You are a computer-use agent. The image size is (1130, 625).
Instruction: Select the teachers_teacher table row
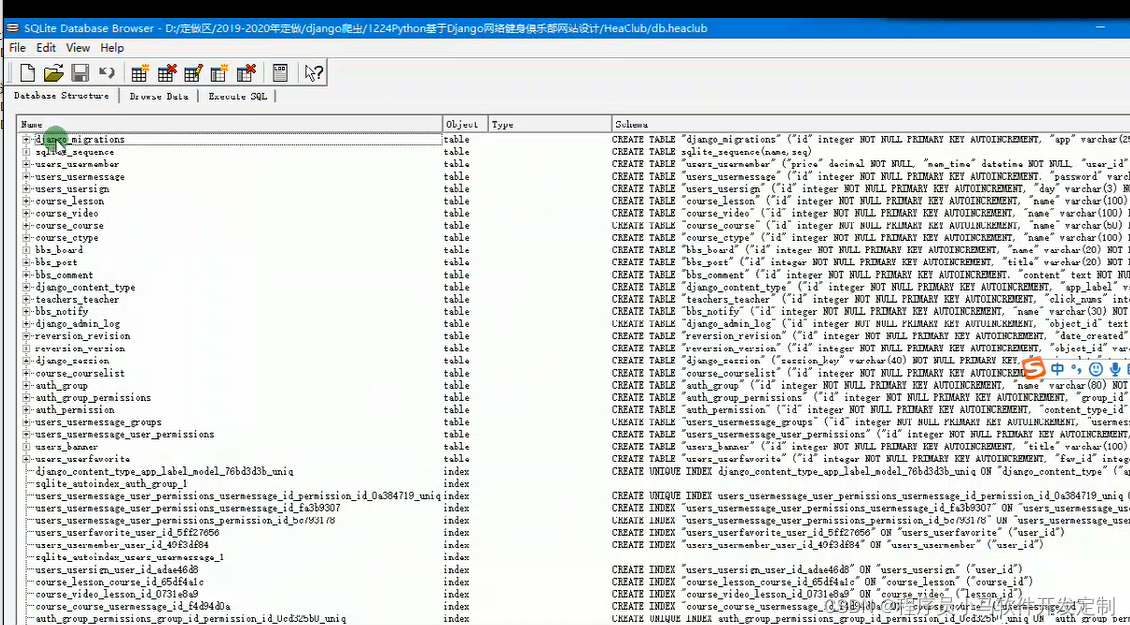(574, 299)
